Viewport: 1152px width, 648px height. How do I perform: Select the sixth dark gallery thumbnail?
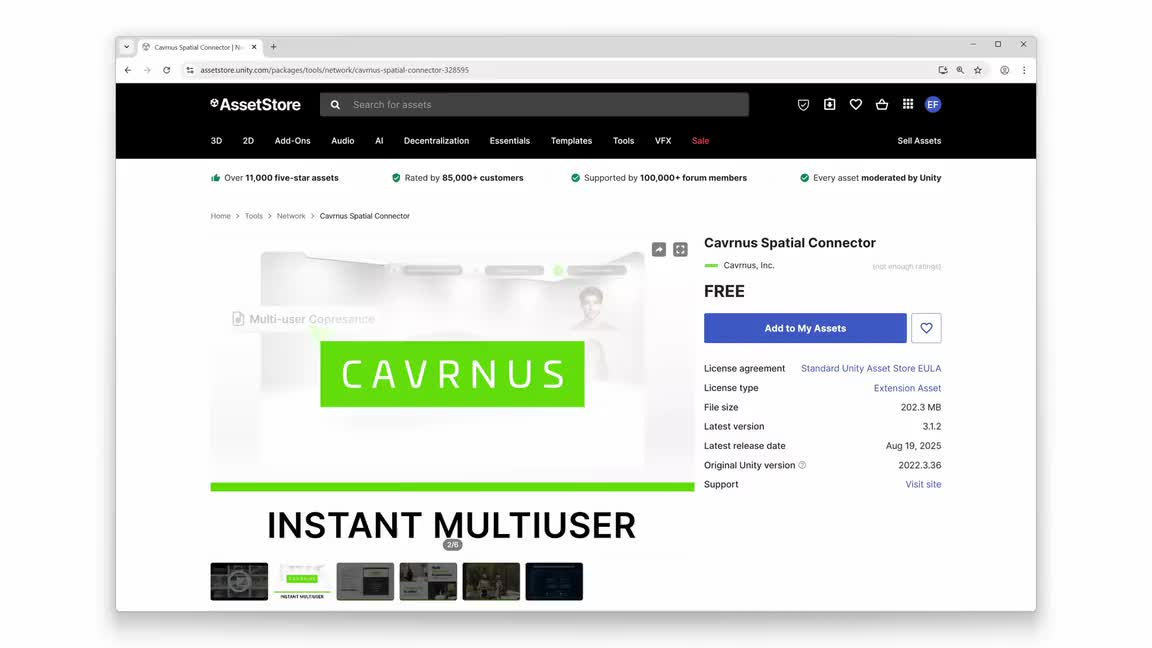(554, 581)
